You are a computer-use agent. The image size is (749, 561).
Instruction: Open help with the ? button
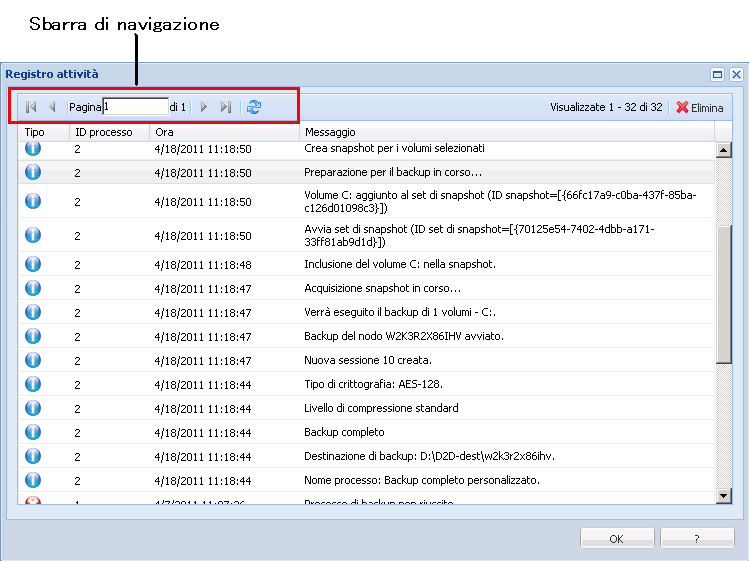699,538
